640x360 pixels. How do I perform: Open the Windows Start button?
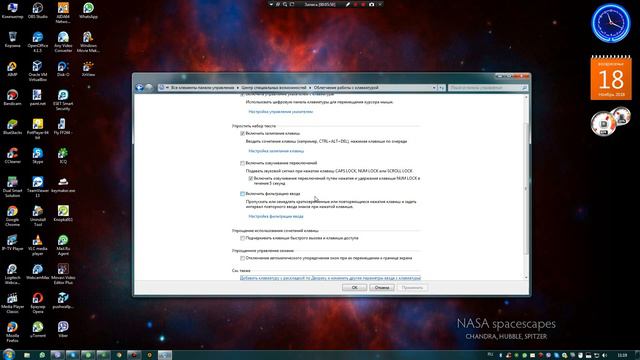coord(9,354)
